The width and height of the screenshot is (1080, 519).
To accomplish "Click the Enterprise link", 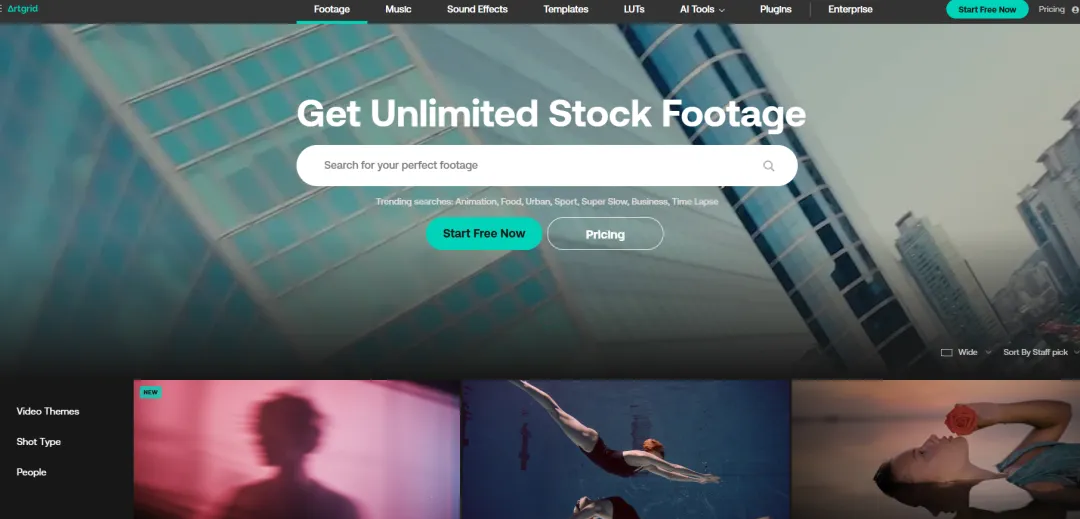I will pyautogui.click(x=850, y=10).
